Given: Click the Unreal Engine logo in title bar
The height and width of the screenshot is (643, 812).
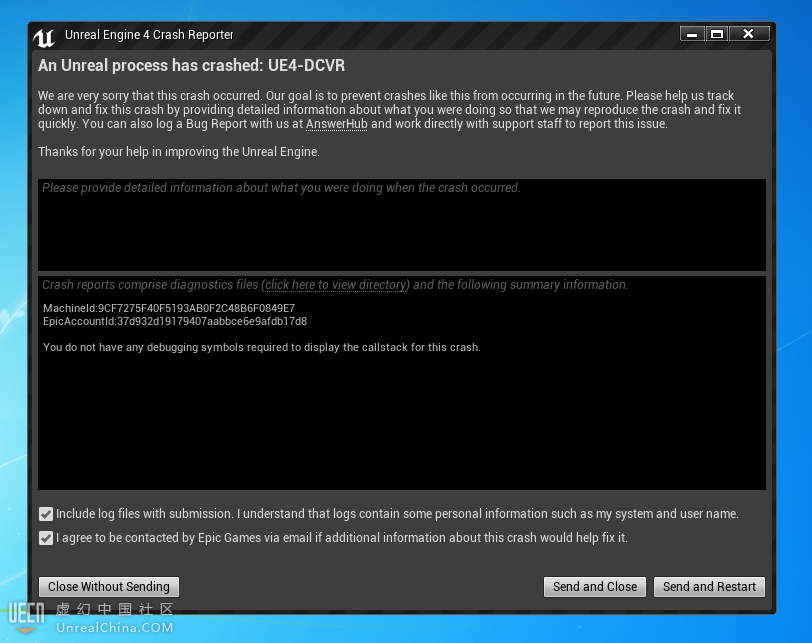Looking at the screenshot, I should tap(44, 37).
